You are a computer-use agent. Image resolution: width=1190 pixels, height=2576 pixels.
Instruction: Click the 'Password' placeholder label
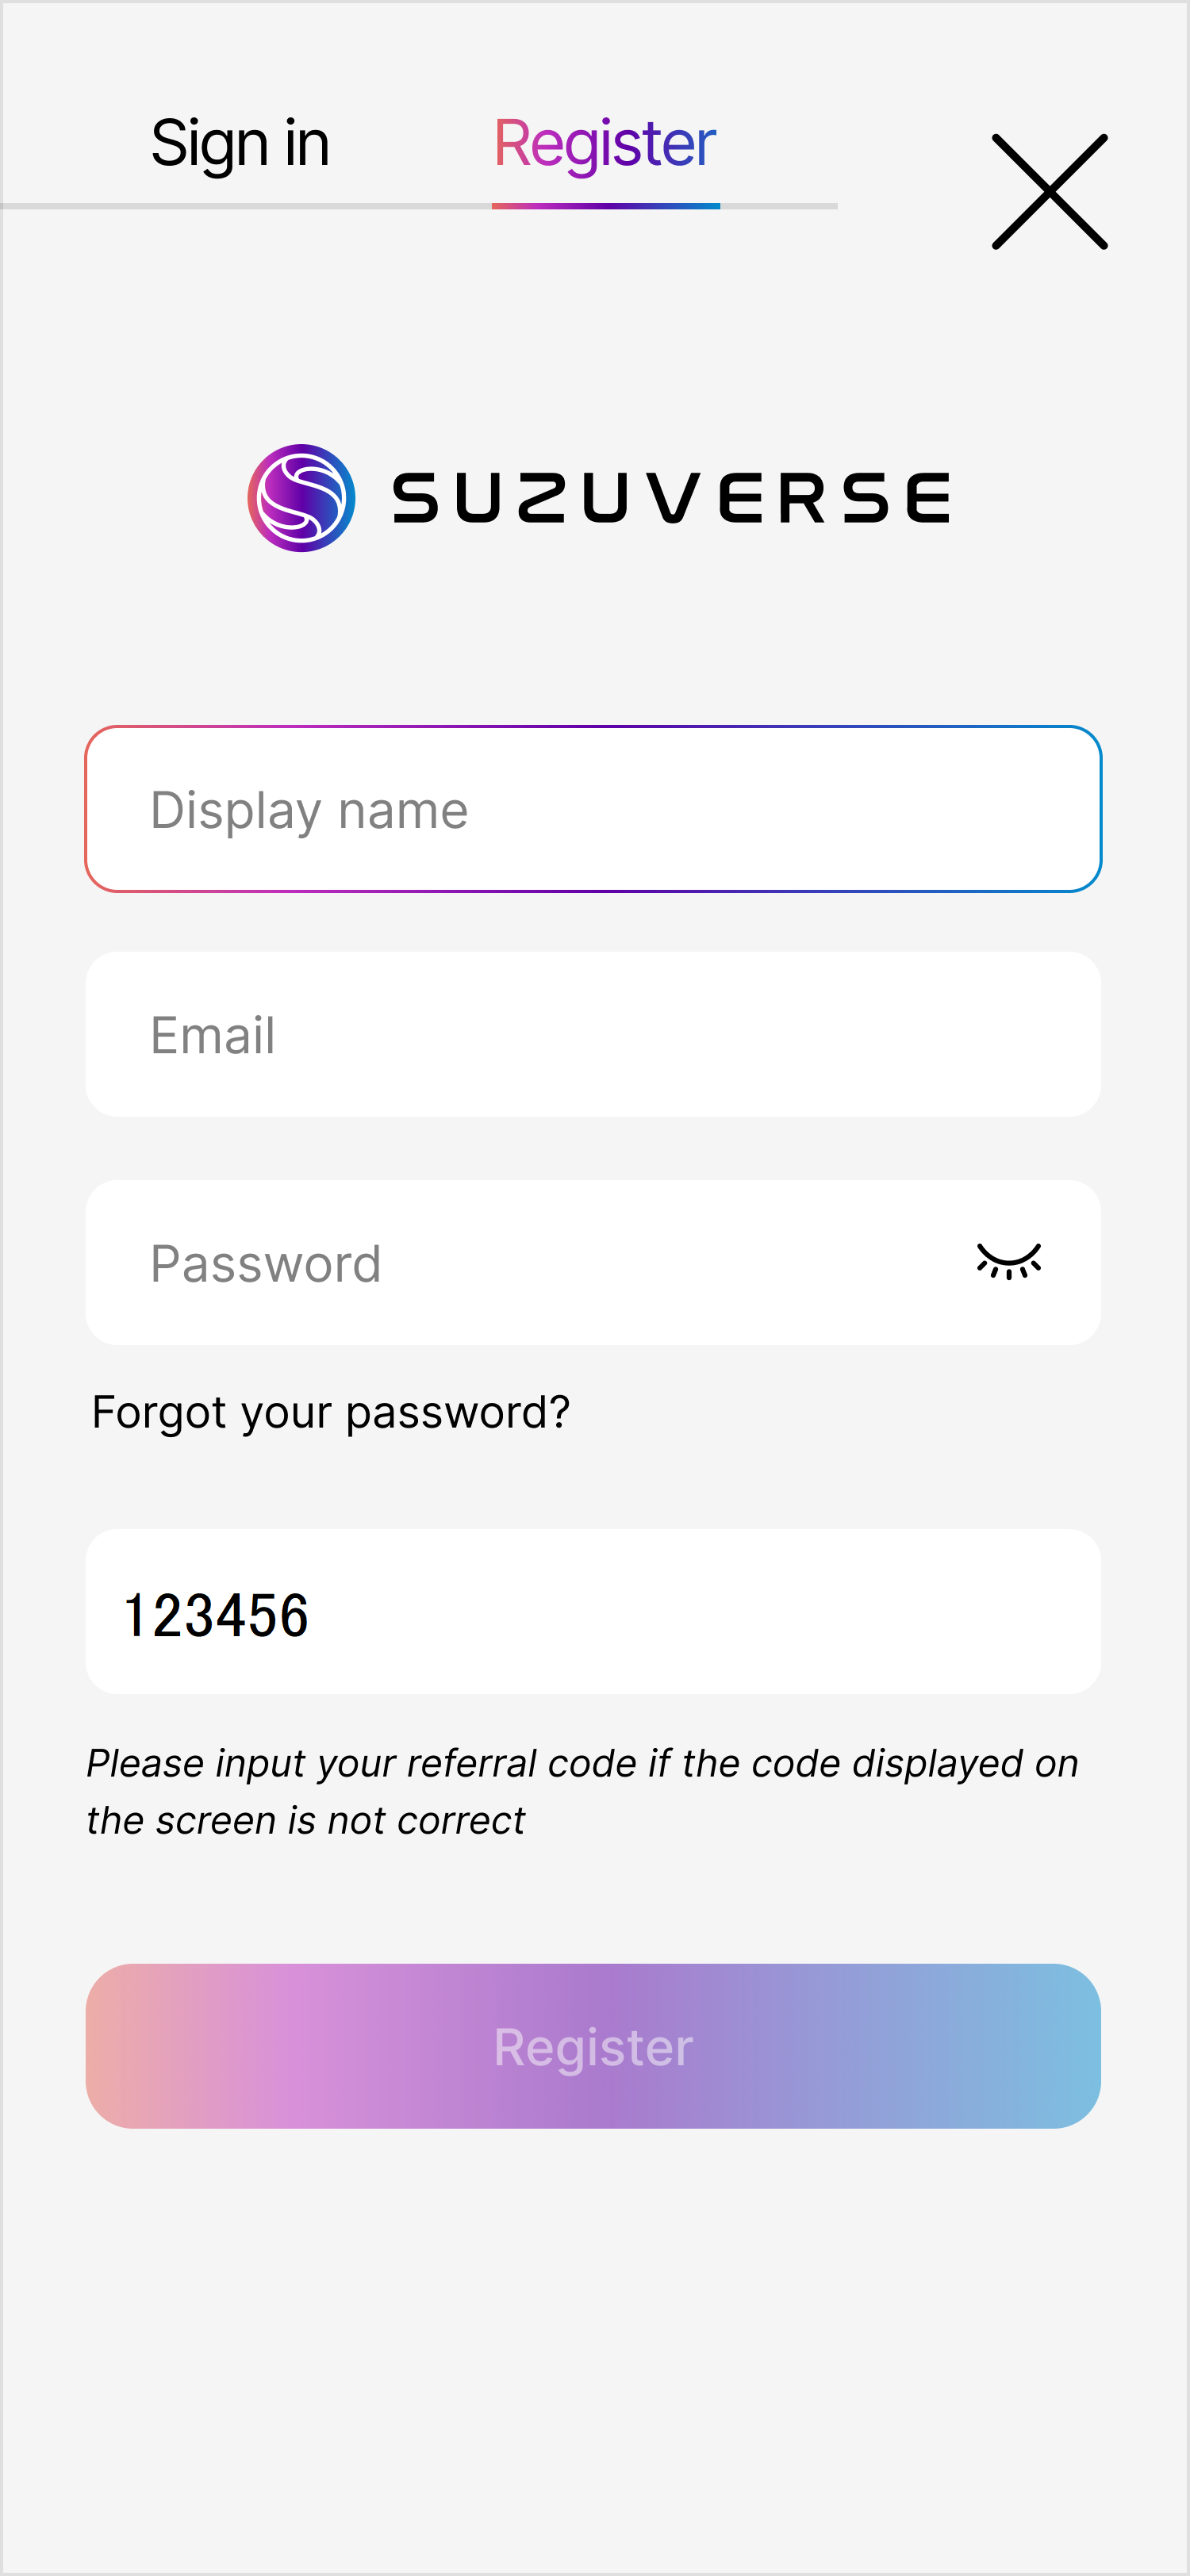pyautogui.click(x=266, y=1264)
